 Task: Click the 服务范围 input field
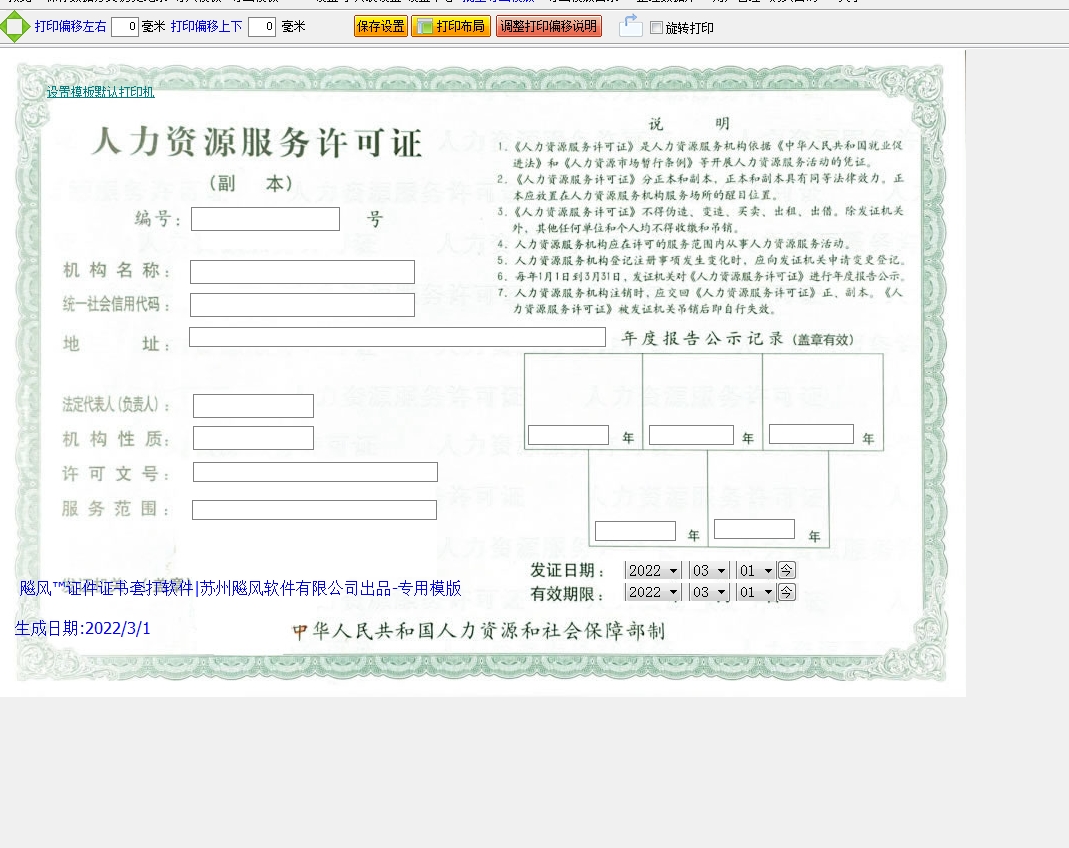tap(314, 510)
